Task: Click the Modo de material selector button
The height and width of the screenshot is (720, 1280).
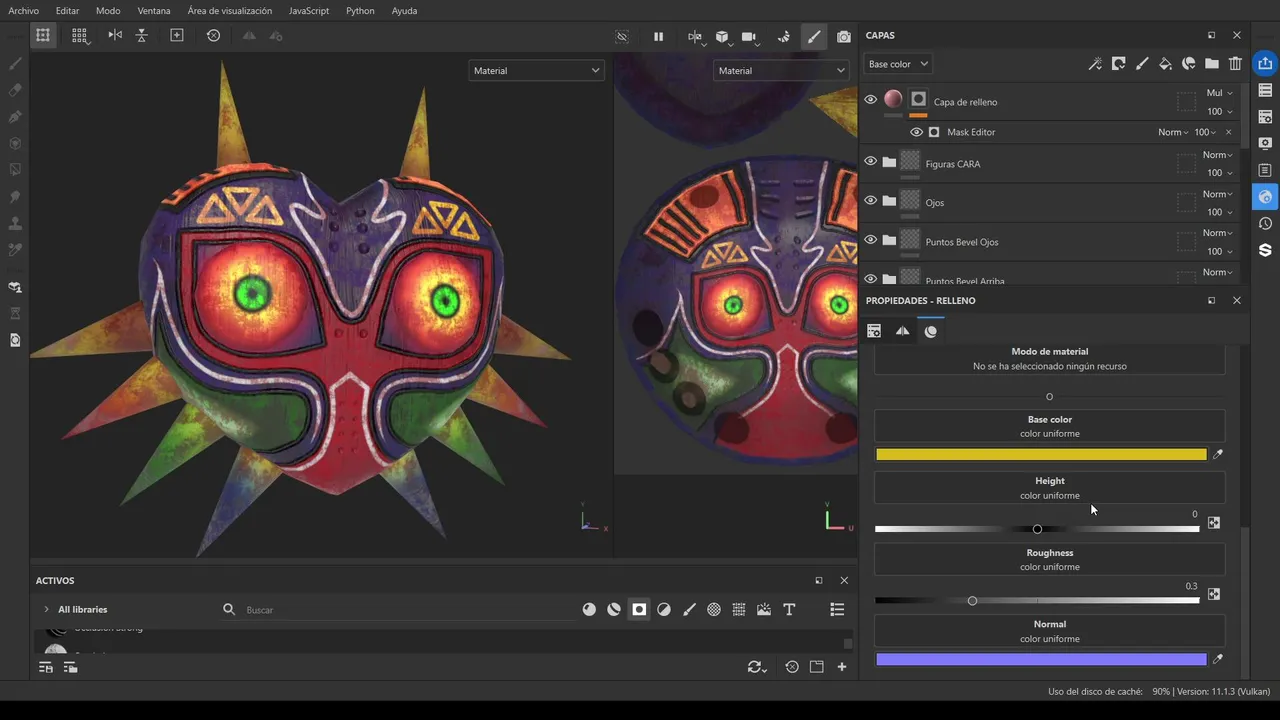Action: [x=1050, y=359]
